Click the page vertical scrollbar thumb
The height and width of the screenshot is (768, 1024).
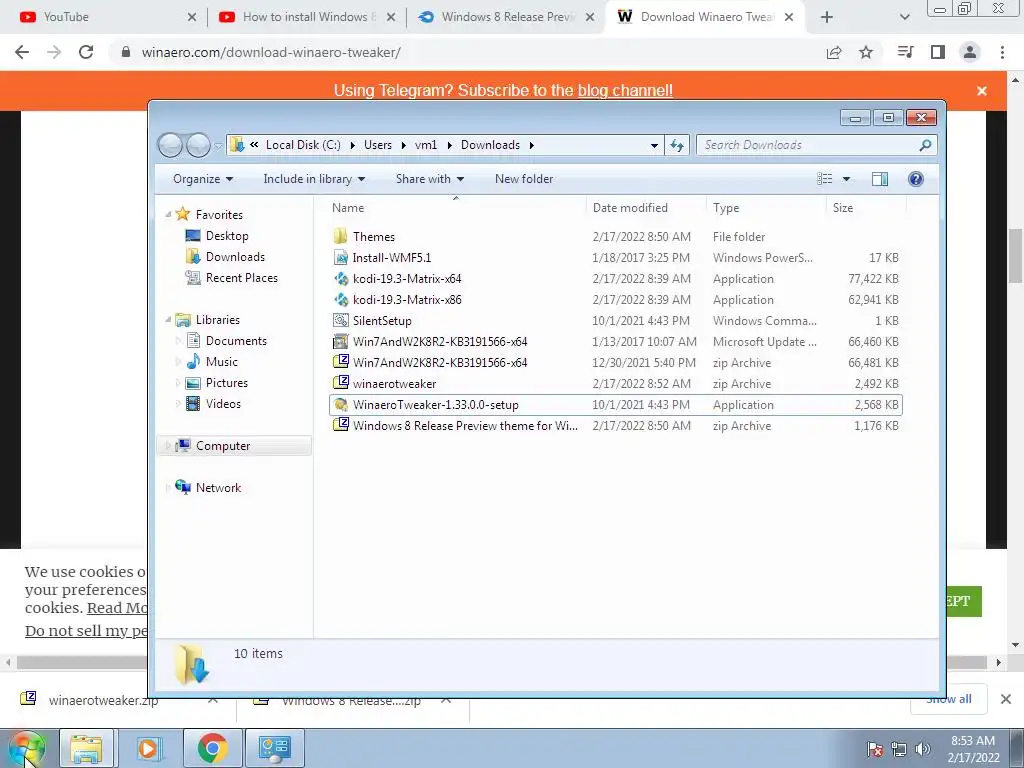click(x=1015, y=255)
